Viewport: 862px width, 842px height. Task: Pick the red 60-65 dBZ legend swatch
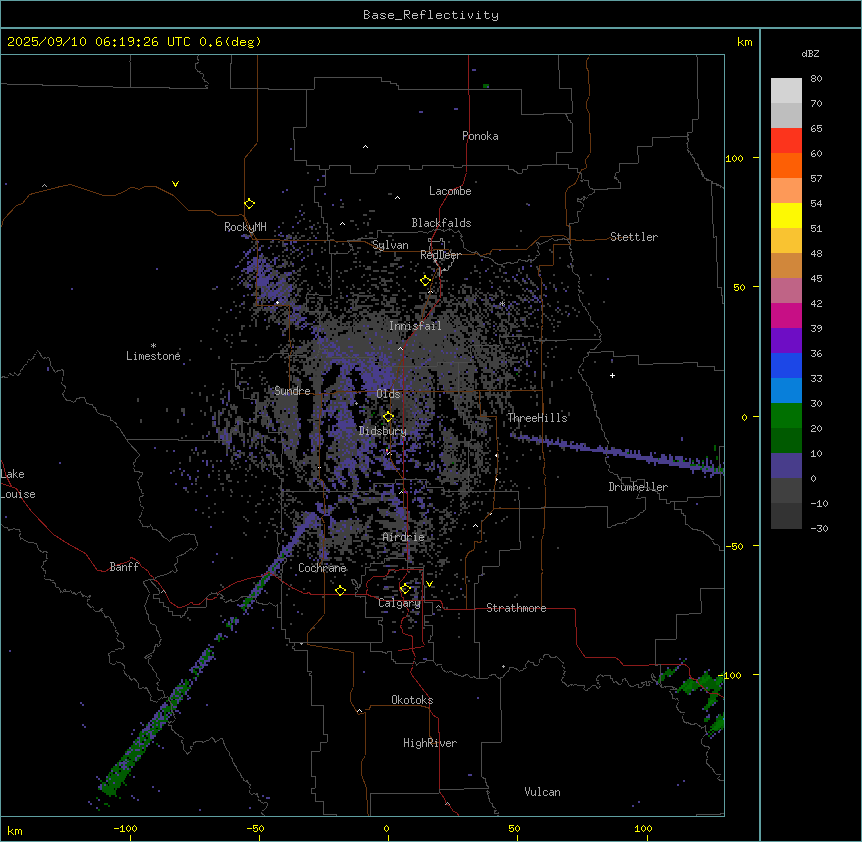pyautogui.click(x=786, y=141)
